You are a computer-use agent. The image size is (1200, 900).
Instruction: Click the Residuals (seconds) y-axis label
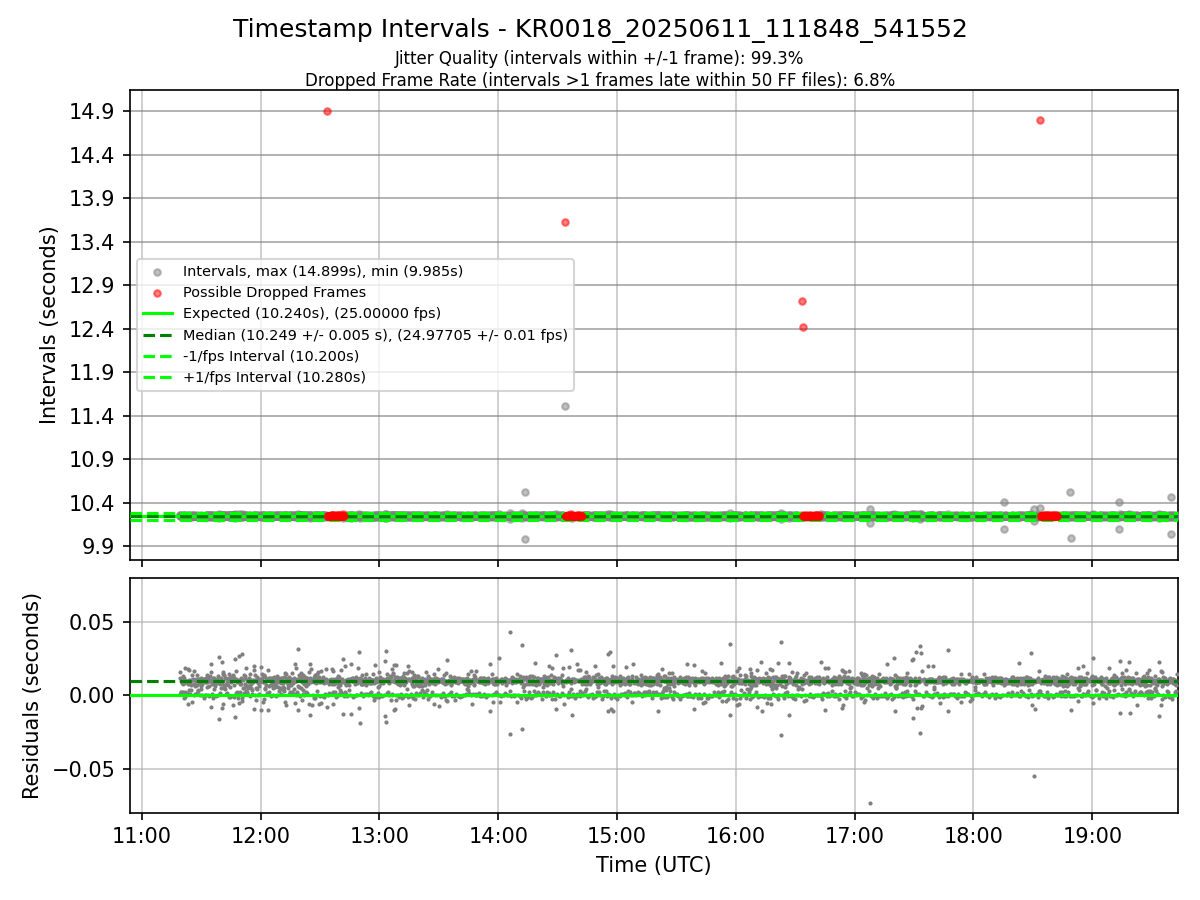click(31, 696)
